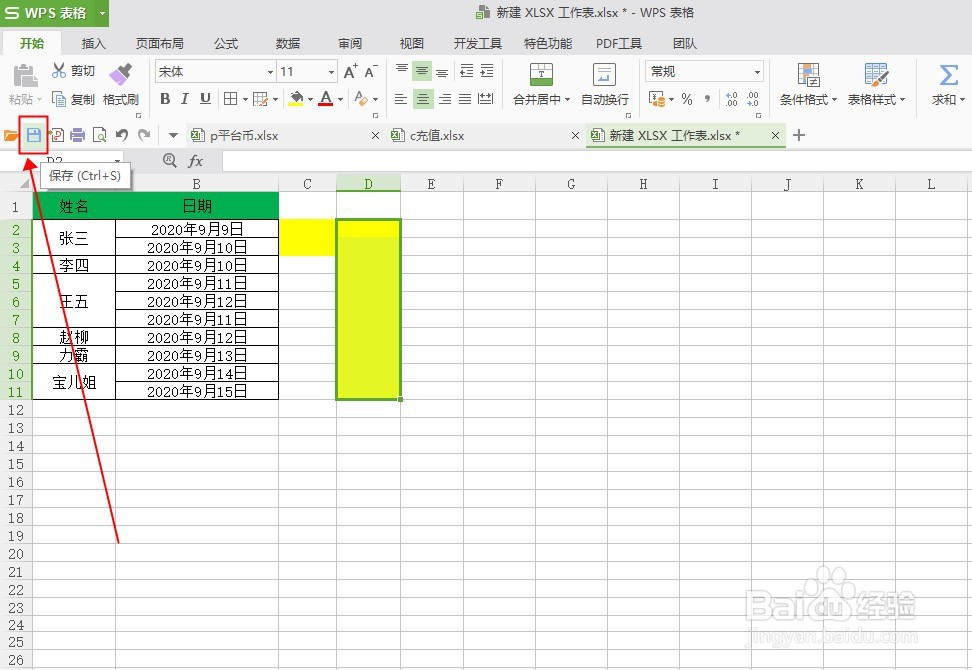Image resolution: width=972 pixels, height=670 pixels.
Task: Align text right
Action: [444, 99]
